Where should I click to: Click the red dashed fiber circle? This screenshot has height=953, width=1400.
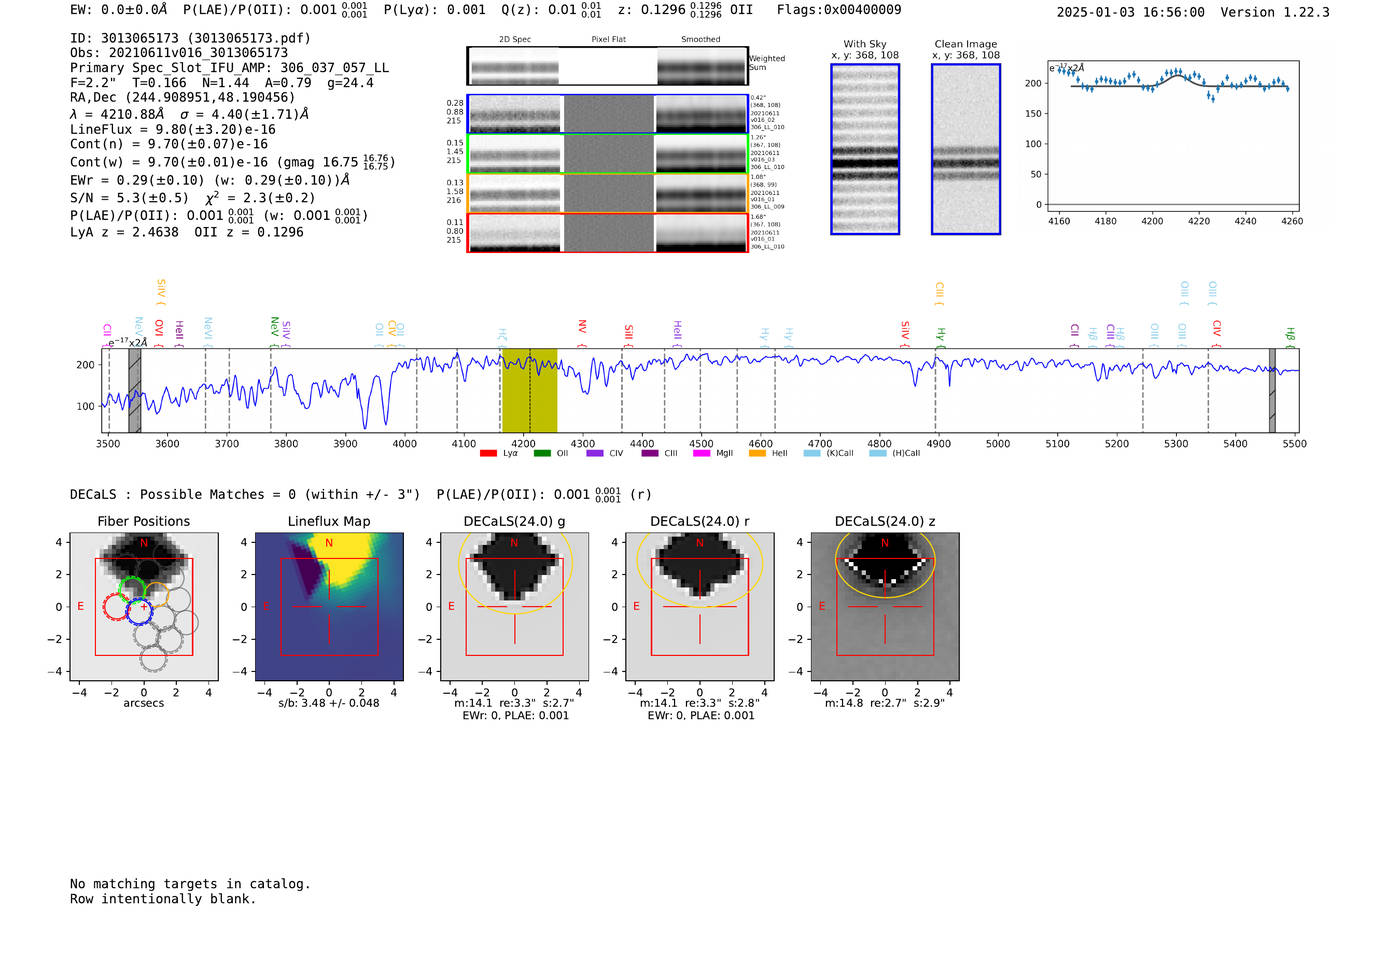pos(117,606)
